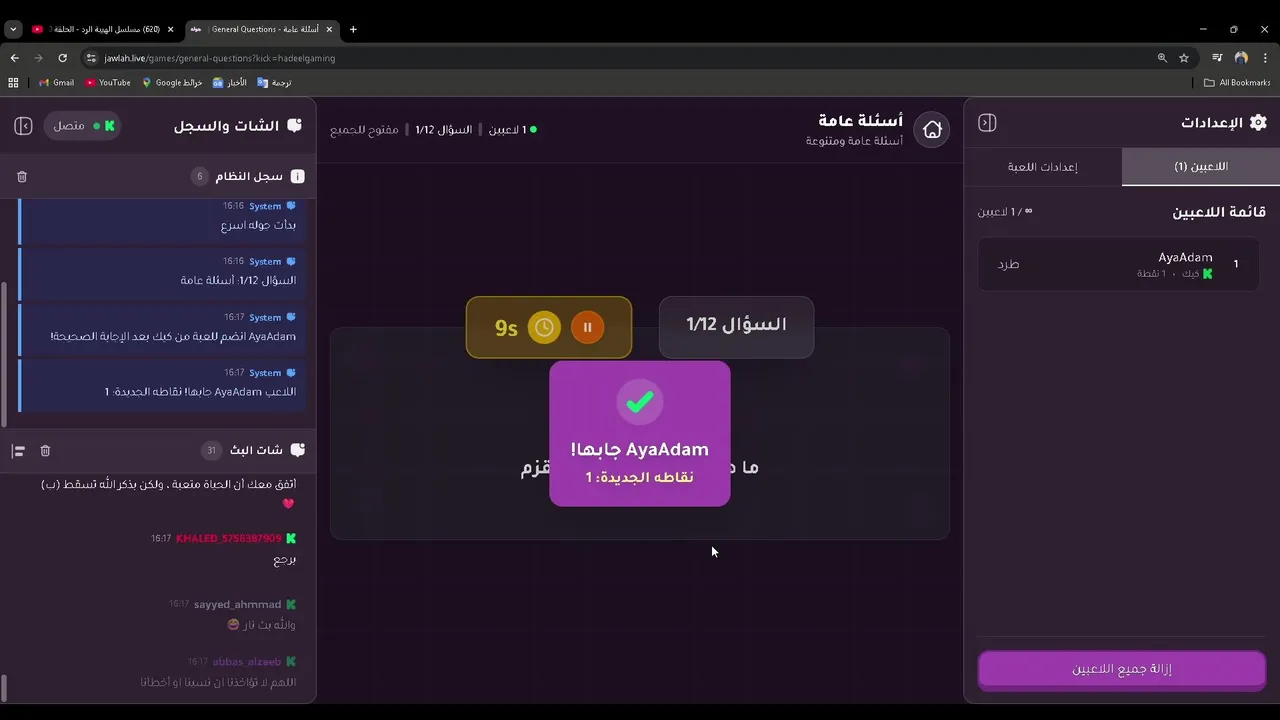Close the YouTube browser tab
The image size is (1280, 720).
170,29
